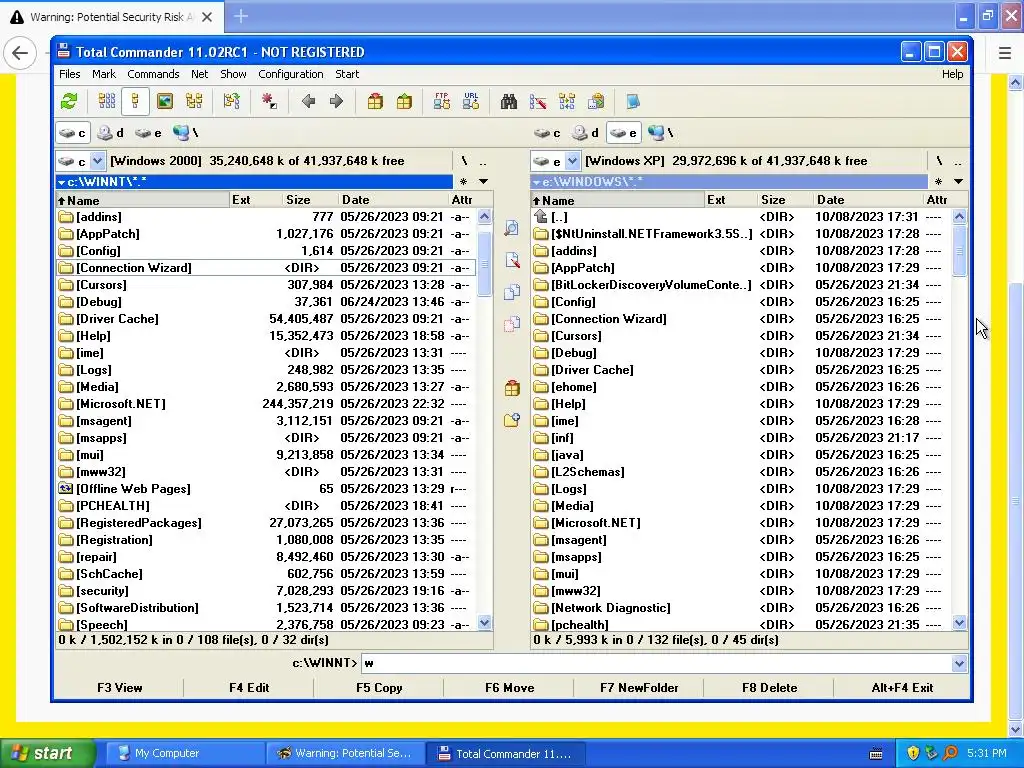
Task: Click the copy names to clipboard icon
Action: coord(596,101)
